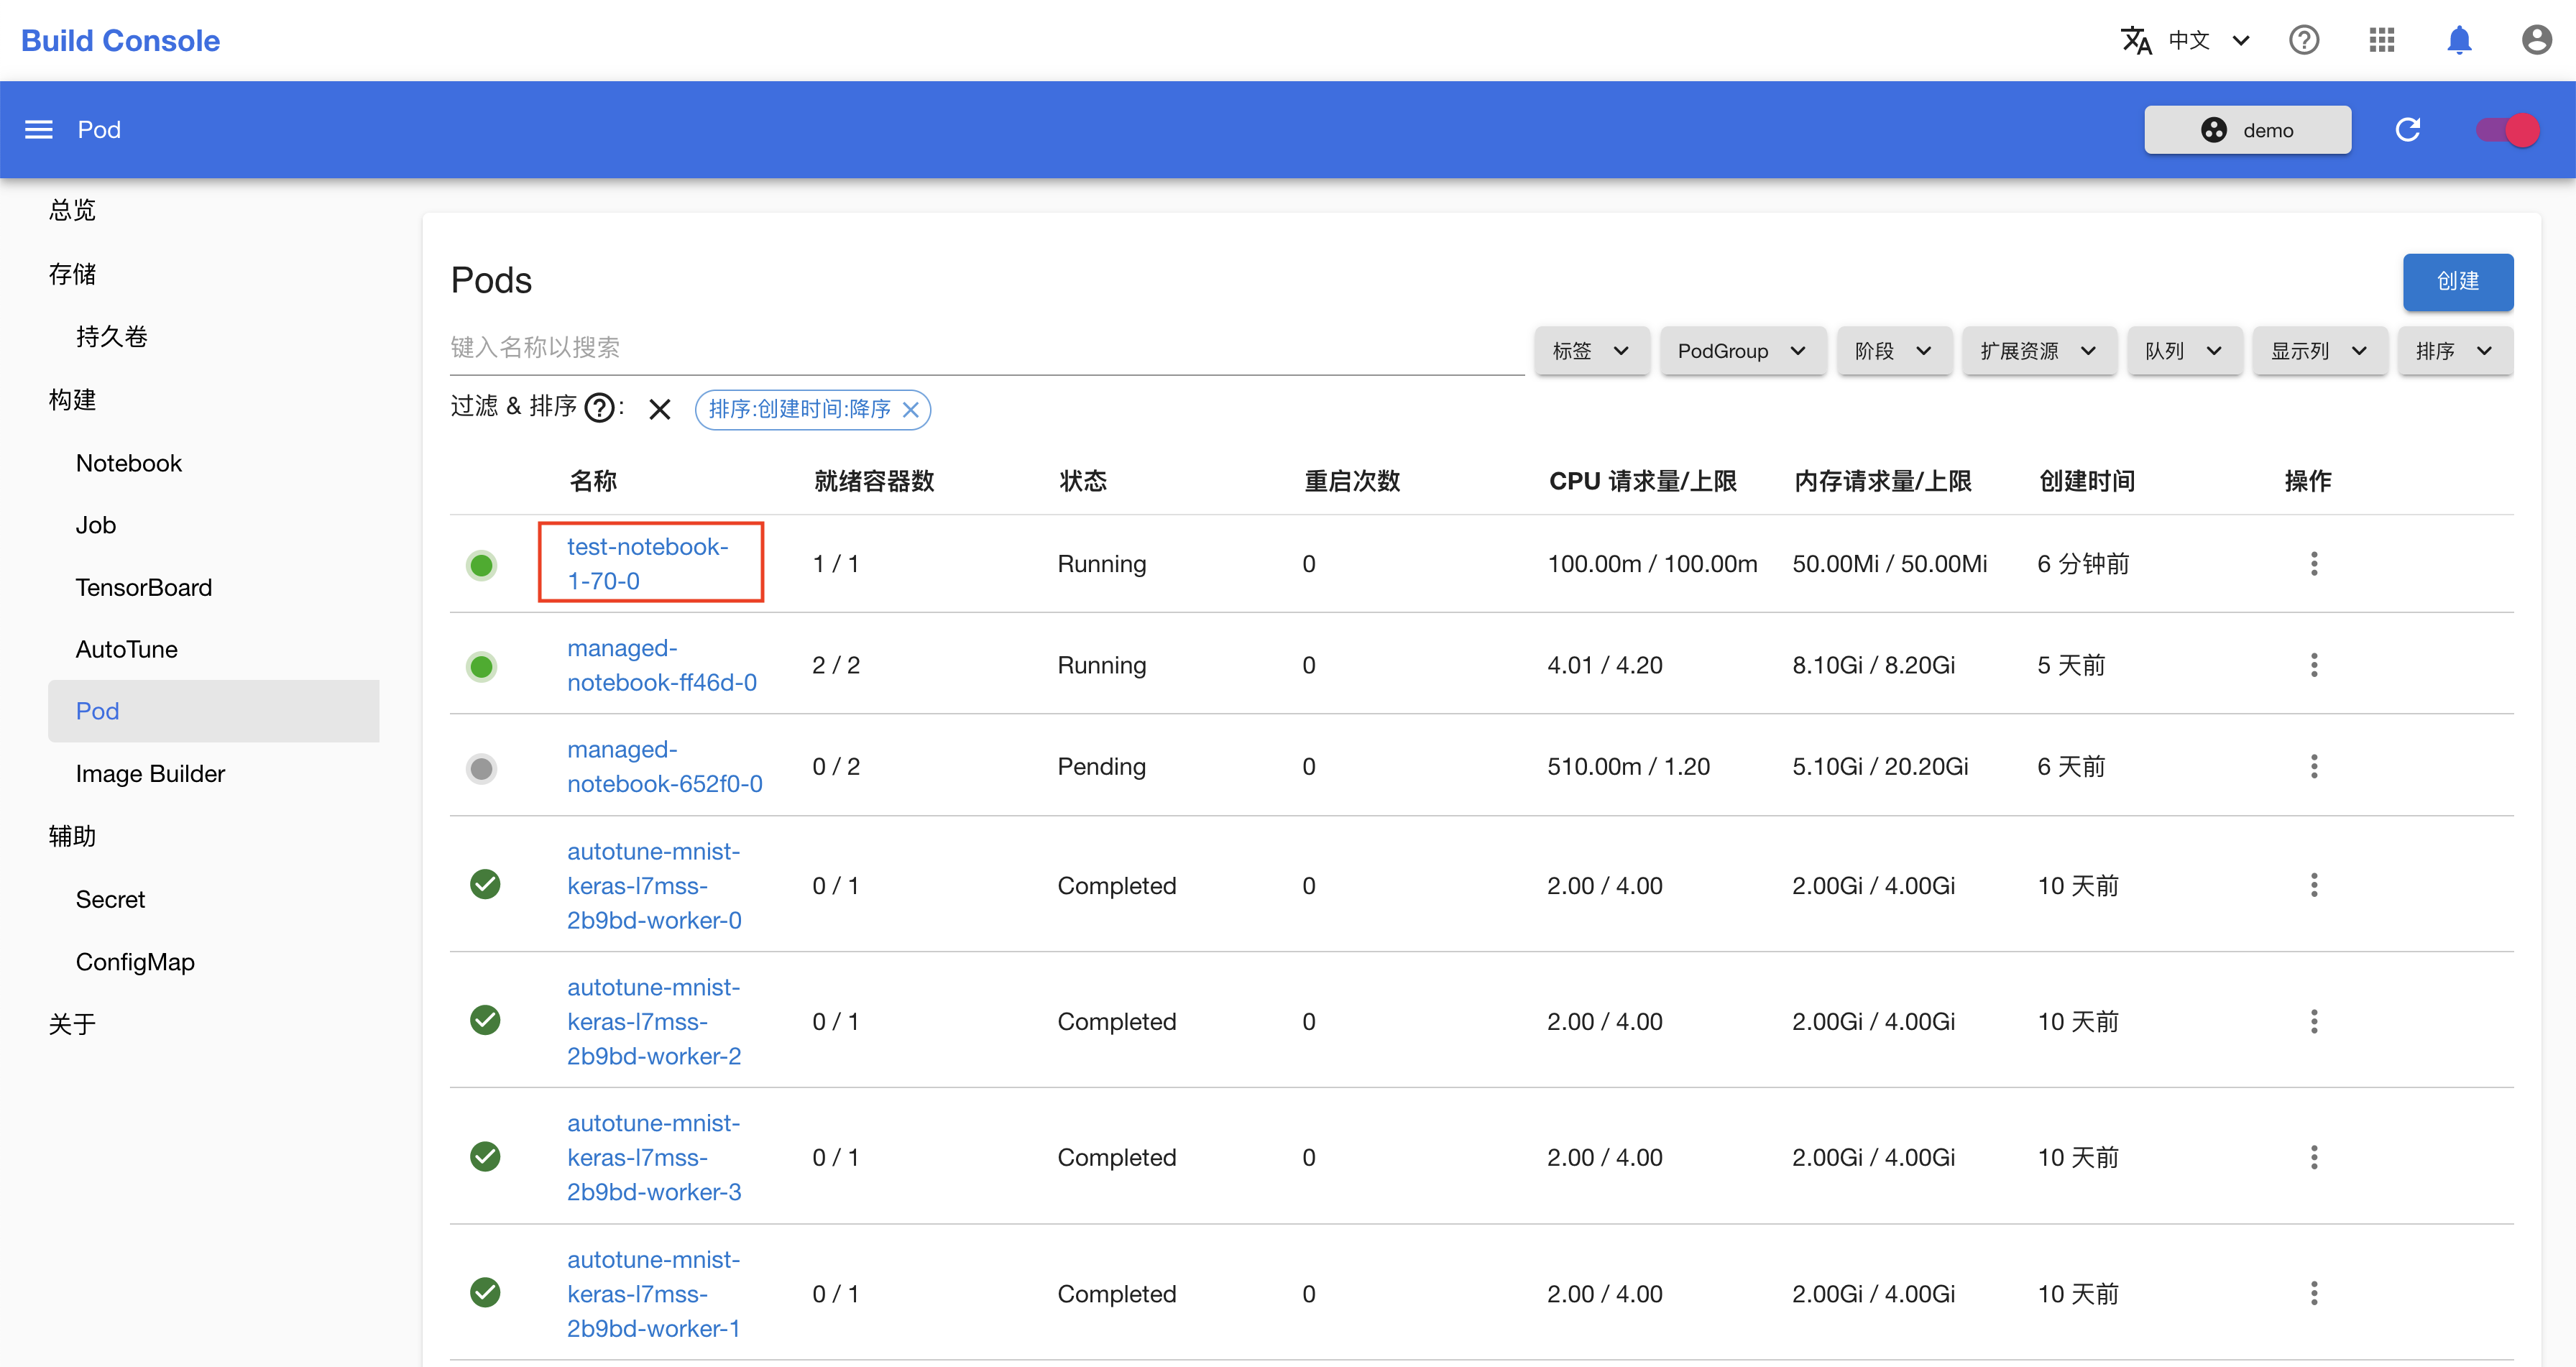The image size is (2576, 1367).
Task: Open the demo project selector
Action: 2247,130
